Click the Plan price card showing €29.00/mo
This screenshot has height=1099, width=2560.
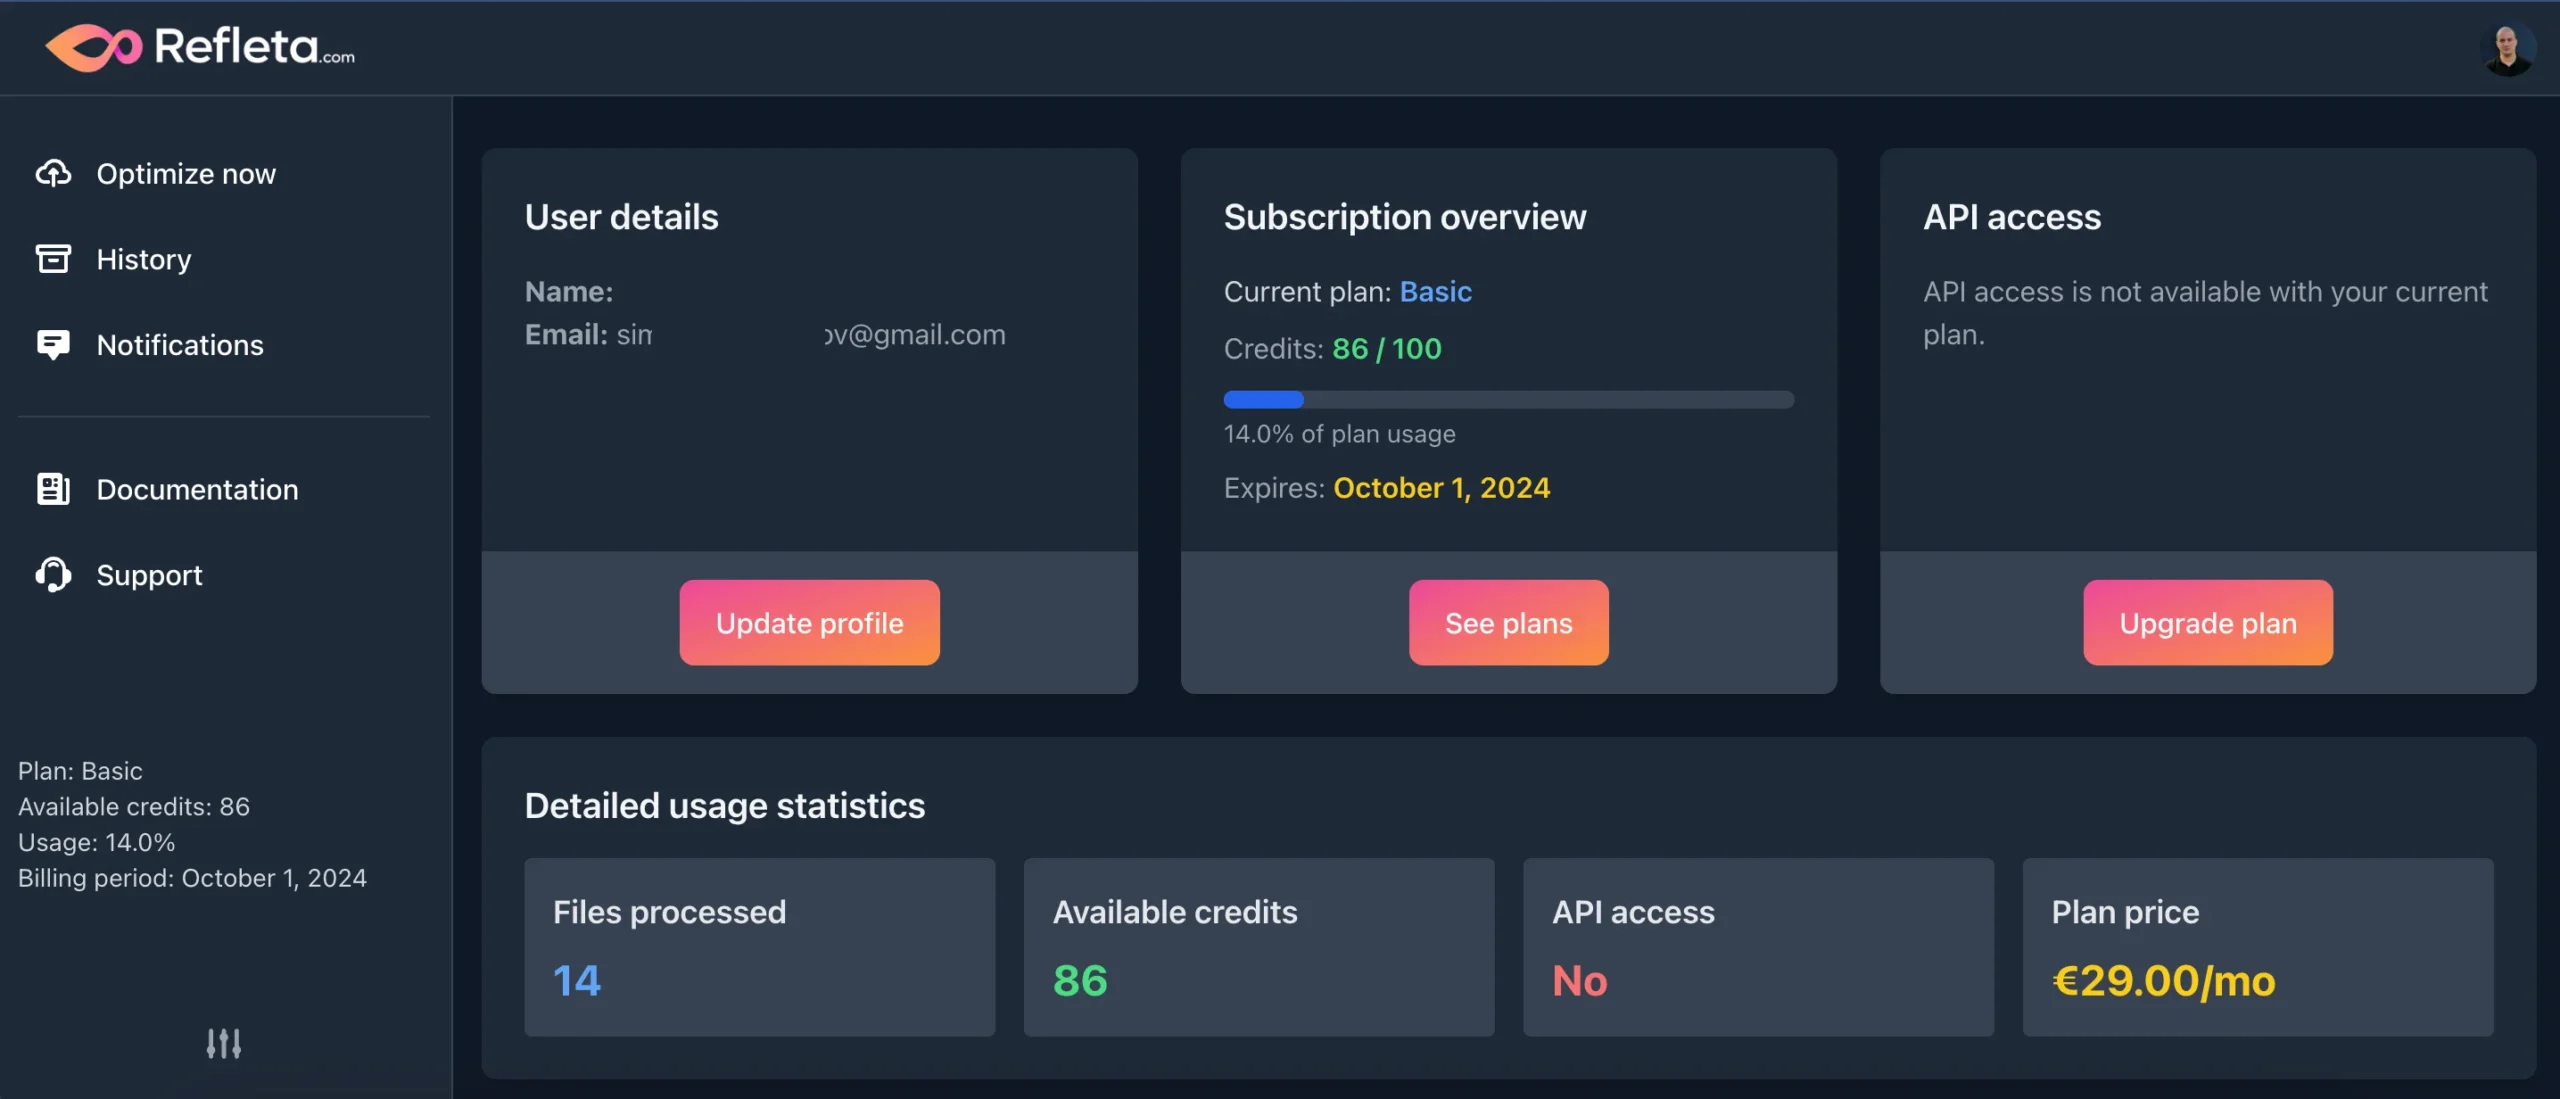pos(2258,946)
